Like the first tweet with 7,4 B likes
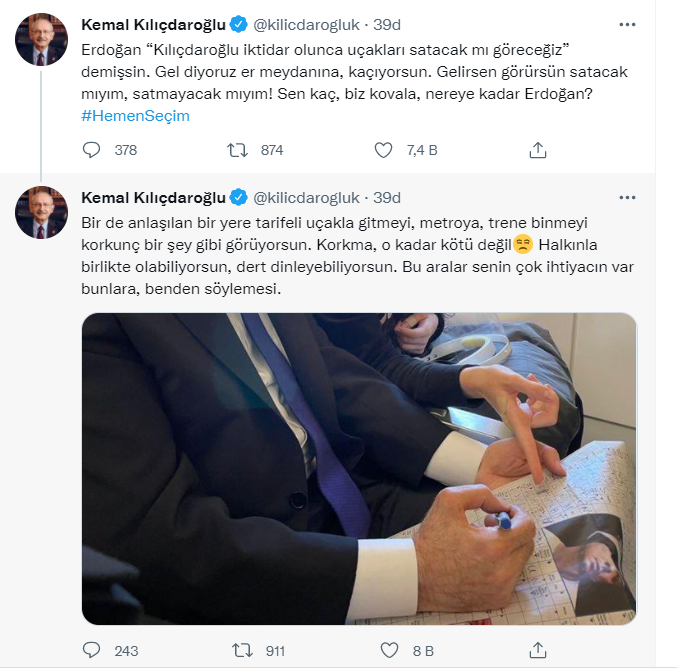 click(383, 150)
